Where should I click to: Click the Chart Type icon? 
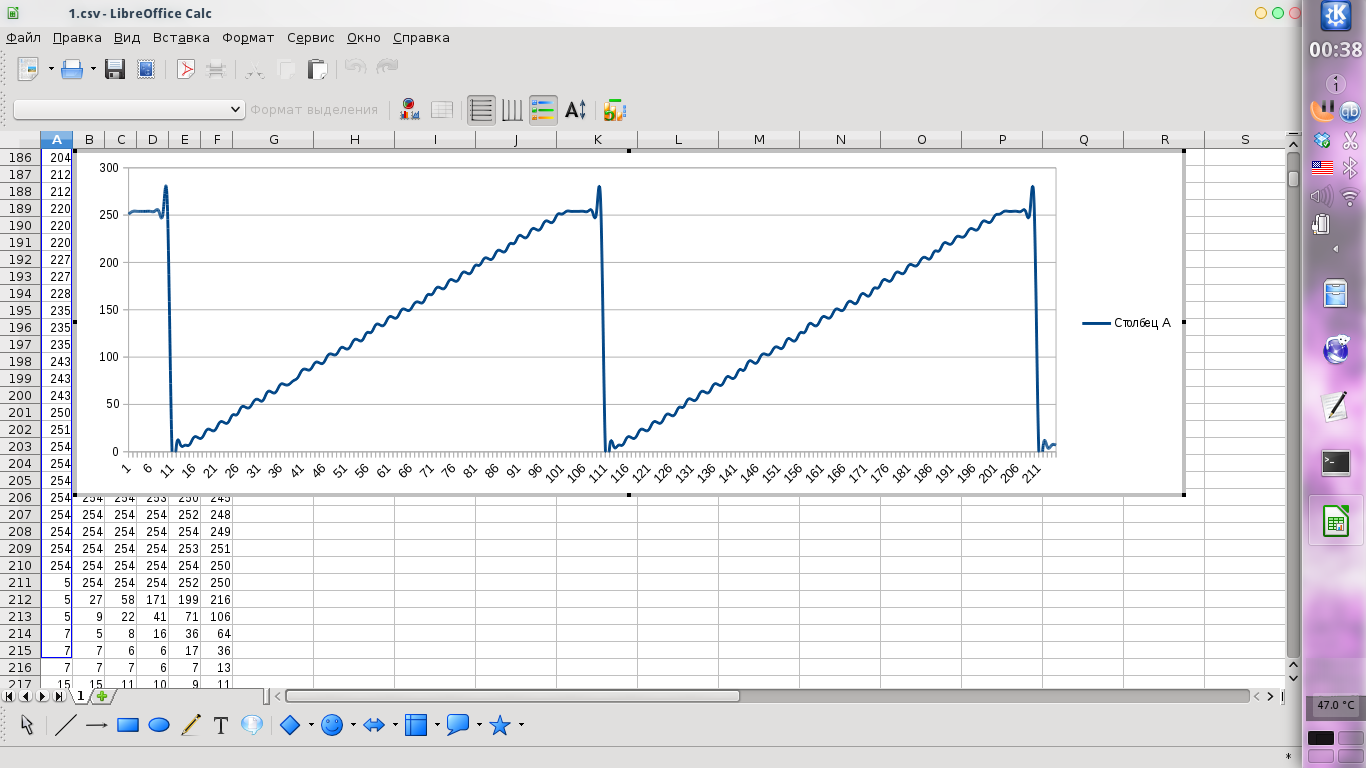coord(409,110)
